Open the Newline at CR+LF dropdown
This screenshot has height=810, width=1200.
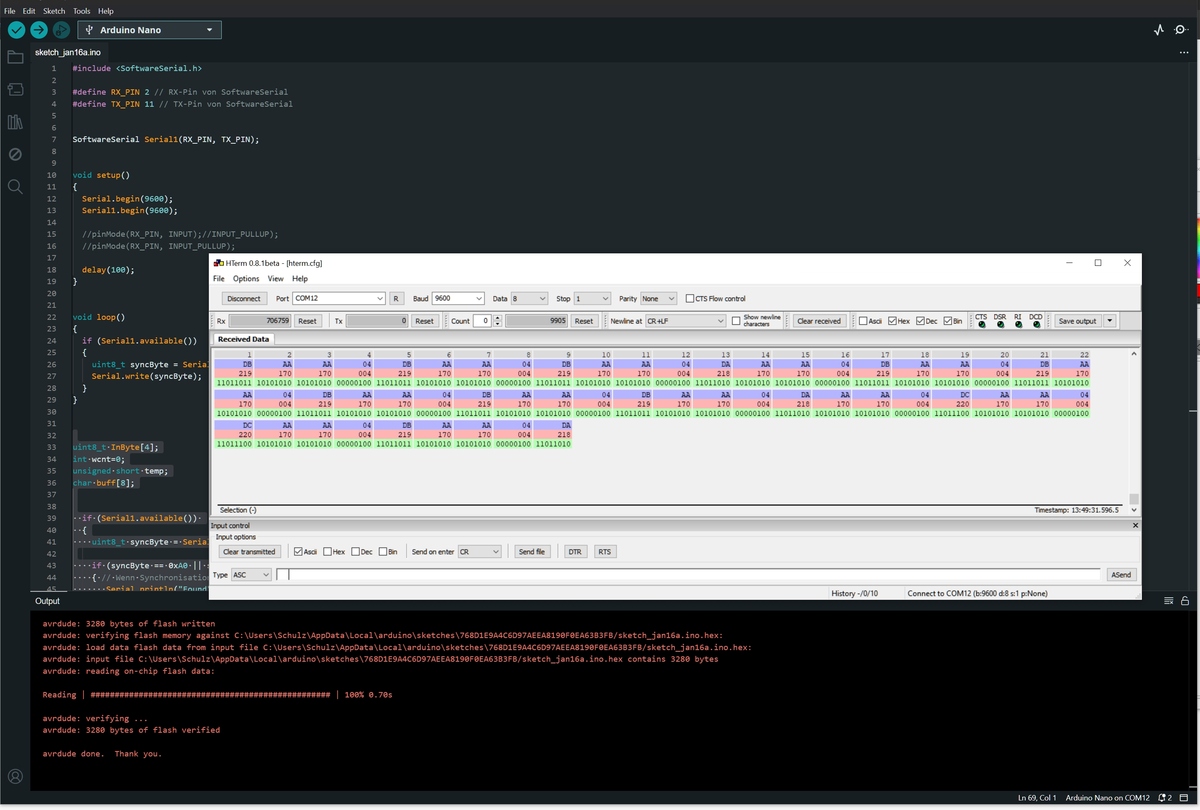685,321
